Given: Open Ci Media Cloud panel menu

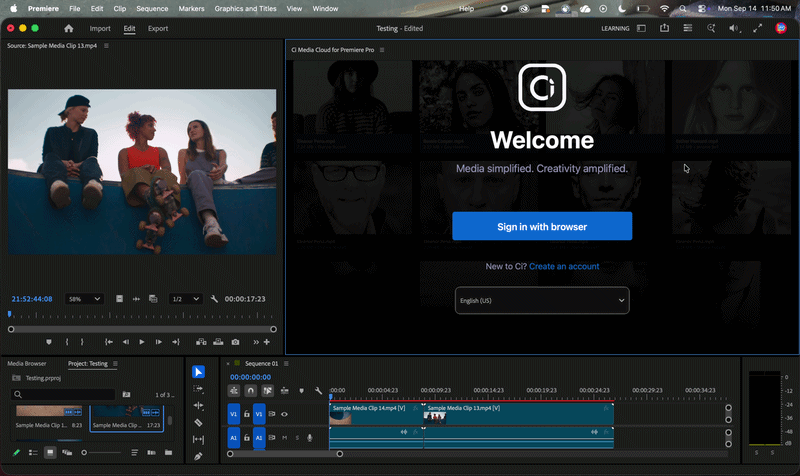Looking at the screenshot, I should (x=382, y=50).
